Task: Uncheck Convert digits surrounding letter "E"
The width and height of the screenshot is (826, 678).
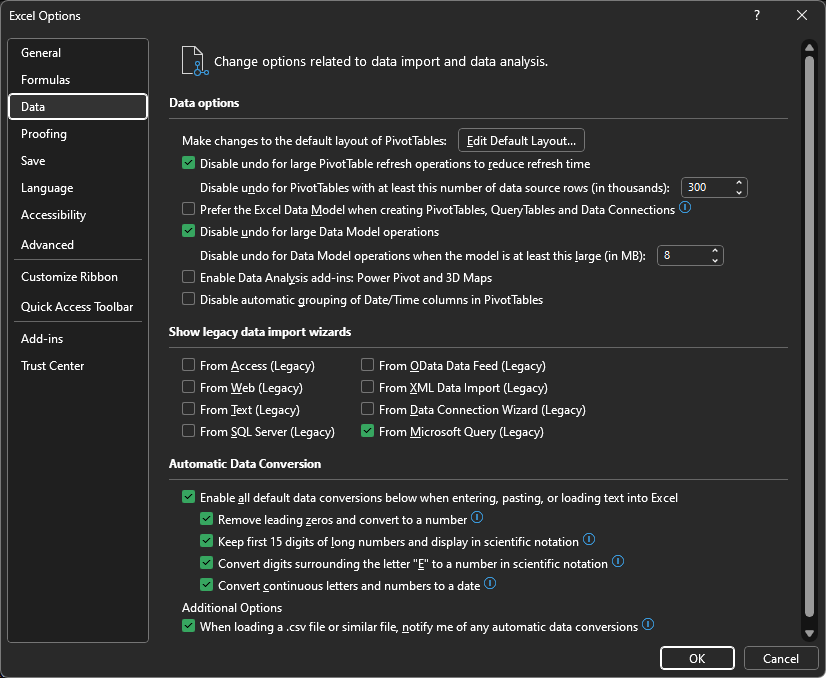Action: pyautogui.click(x=206, y=564)
